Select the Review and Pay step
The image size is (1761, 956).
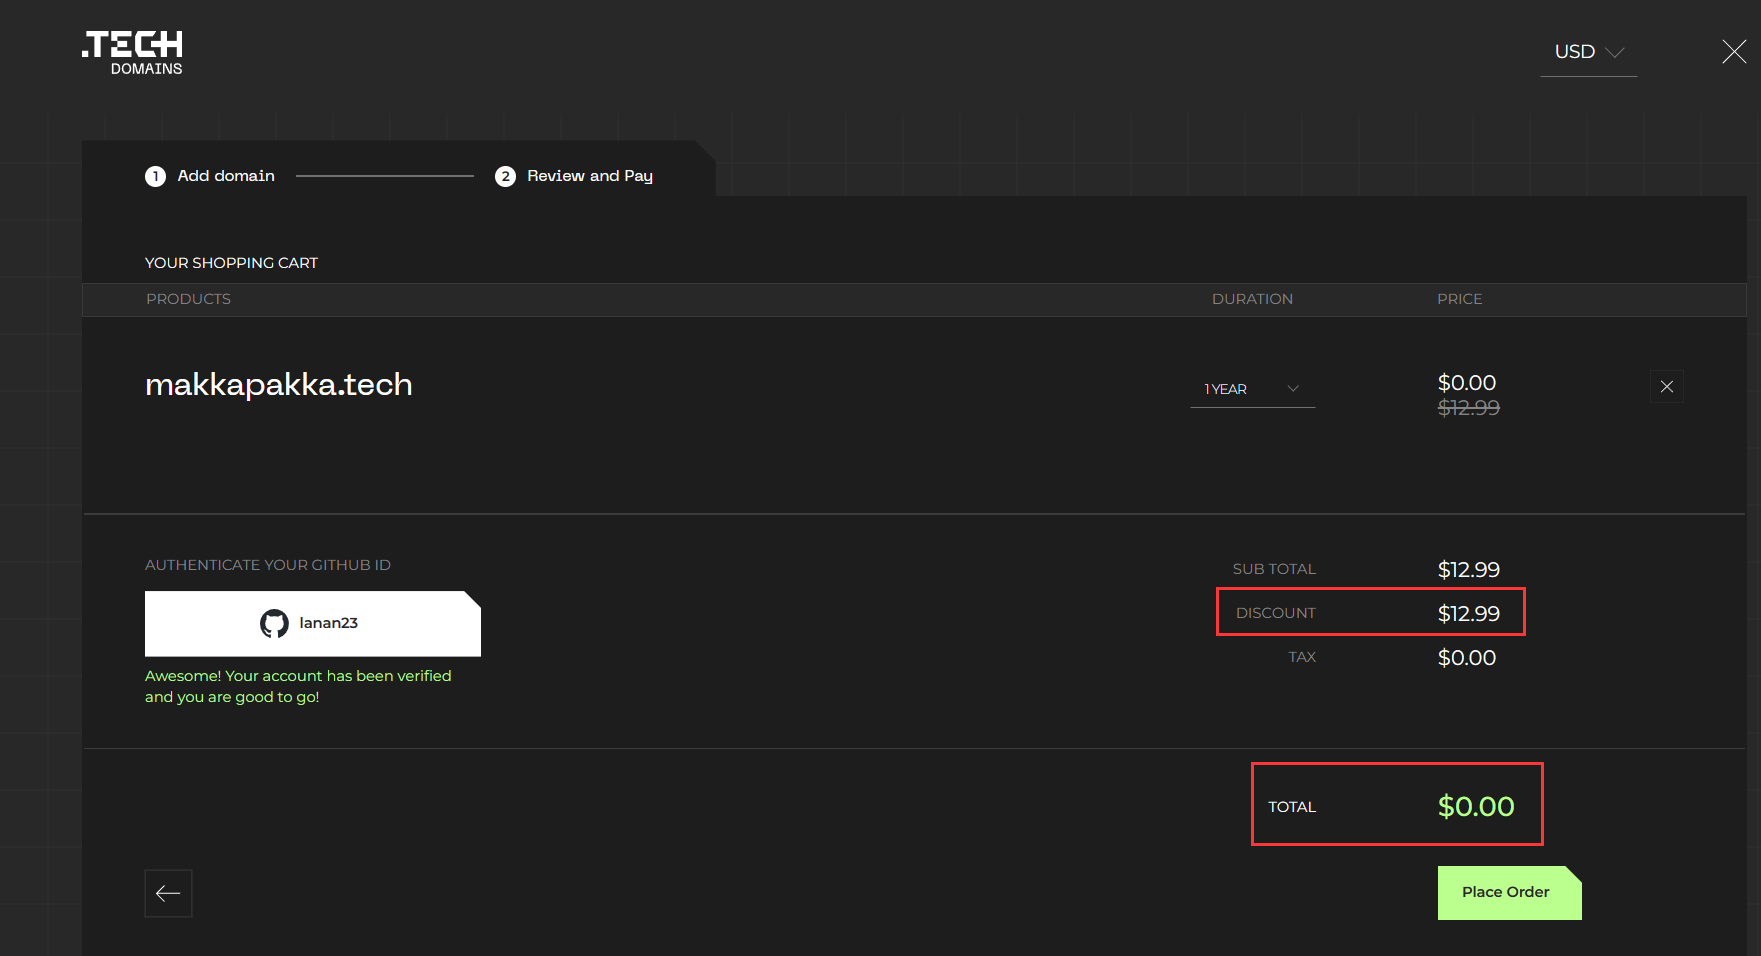pos(589,176)
